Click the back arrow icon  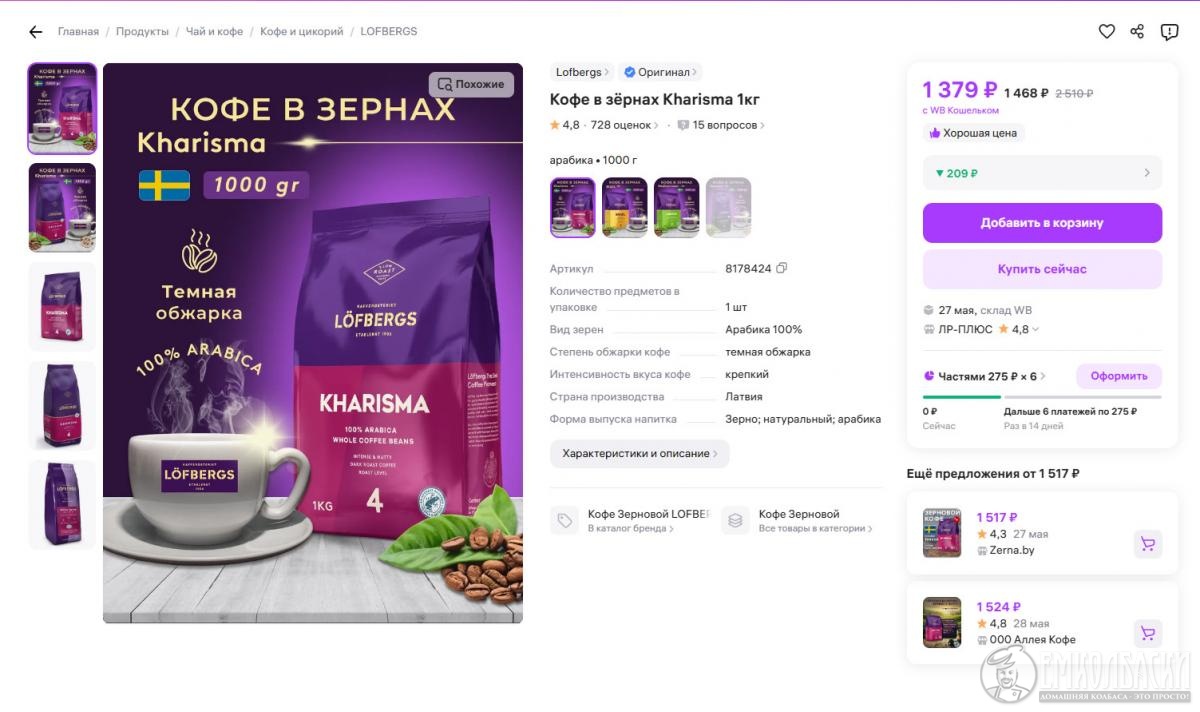pos(36,32)
